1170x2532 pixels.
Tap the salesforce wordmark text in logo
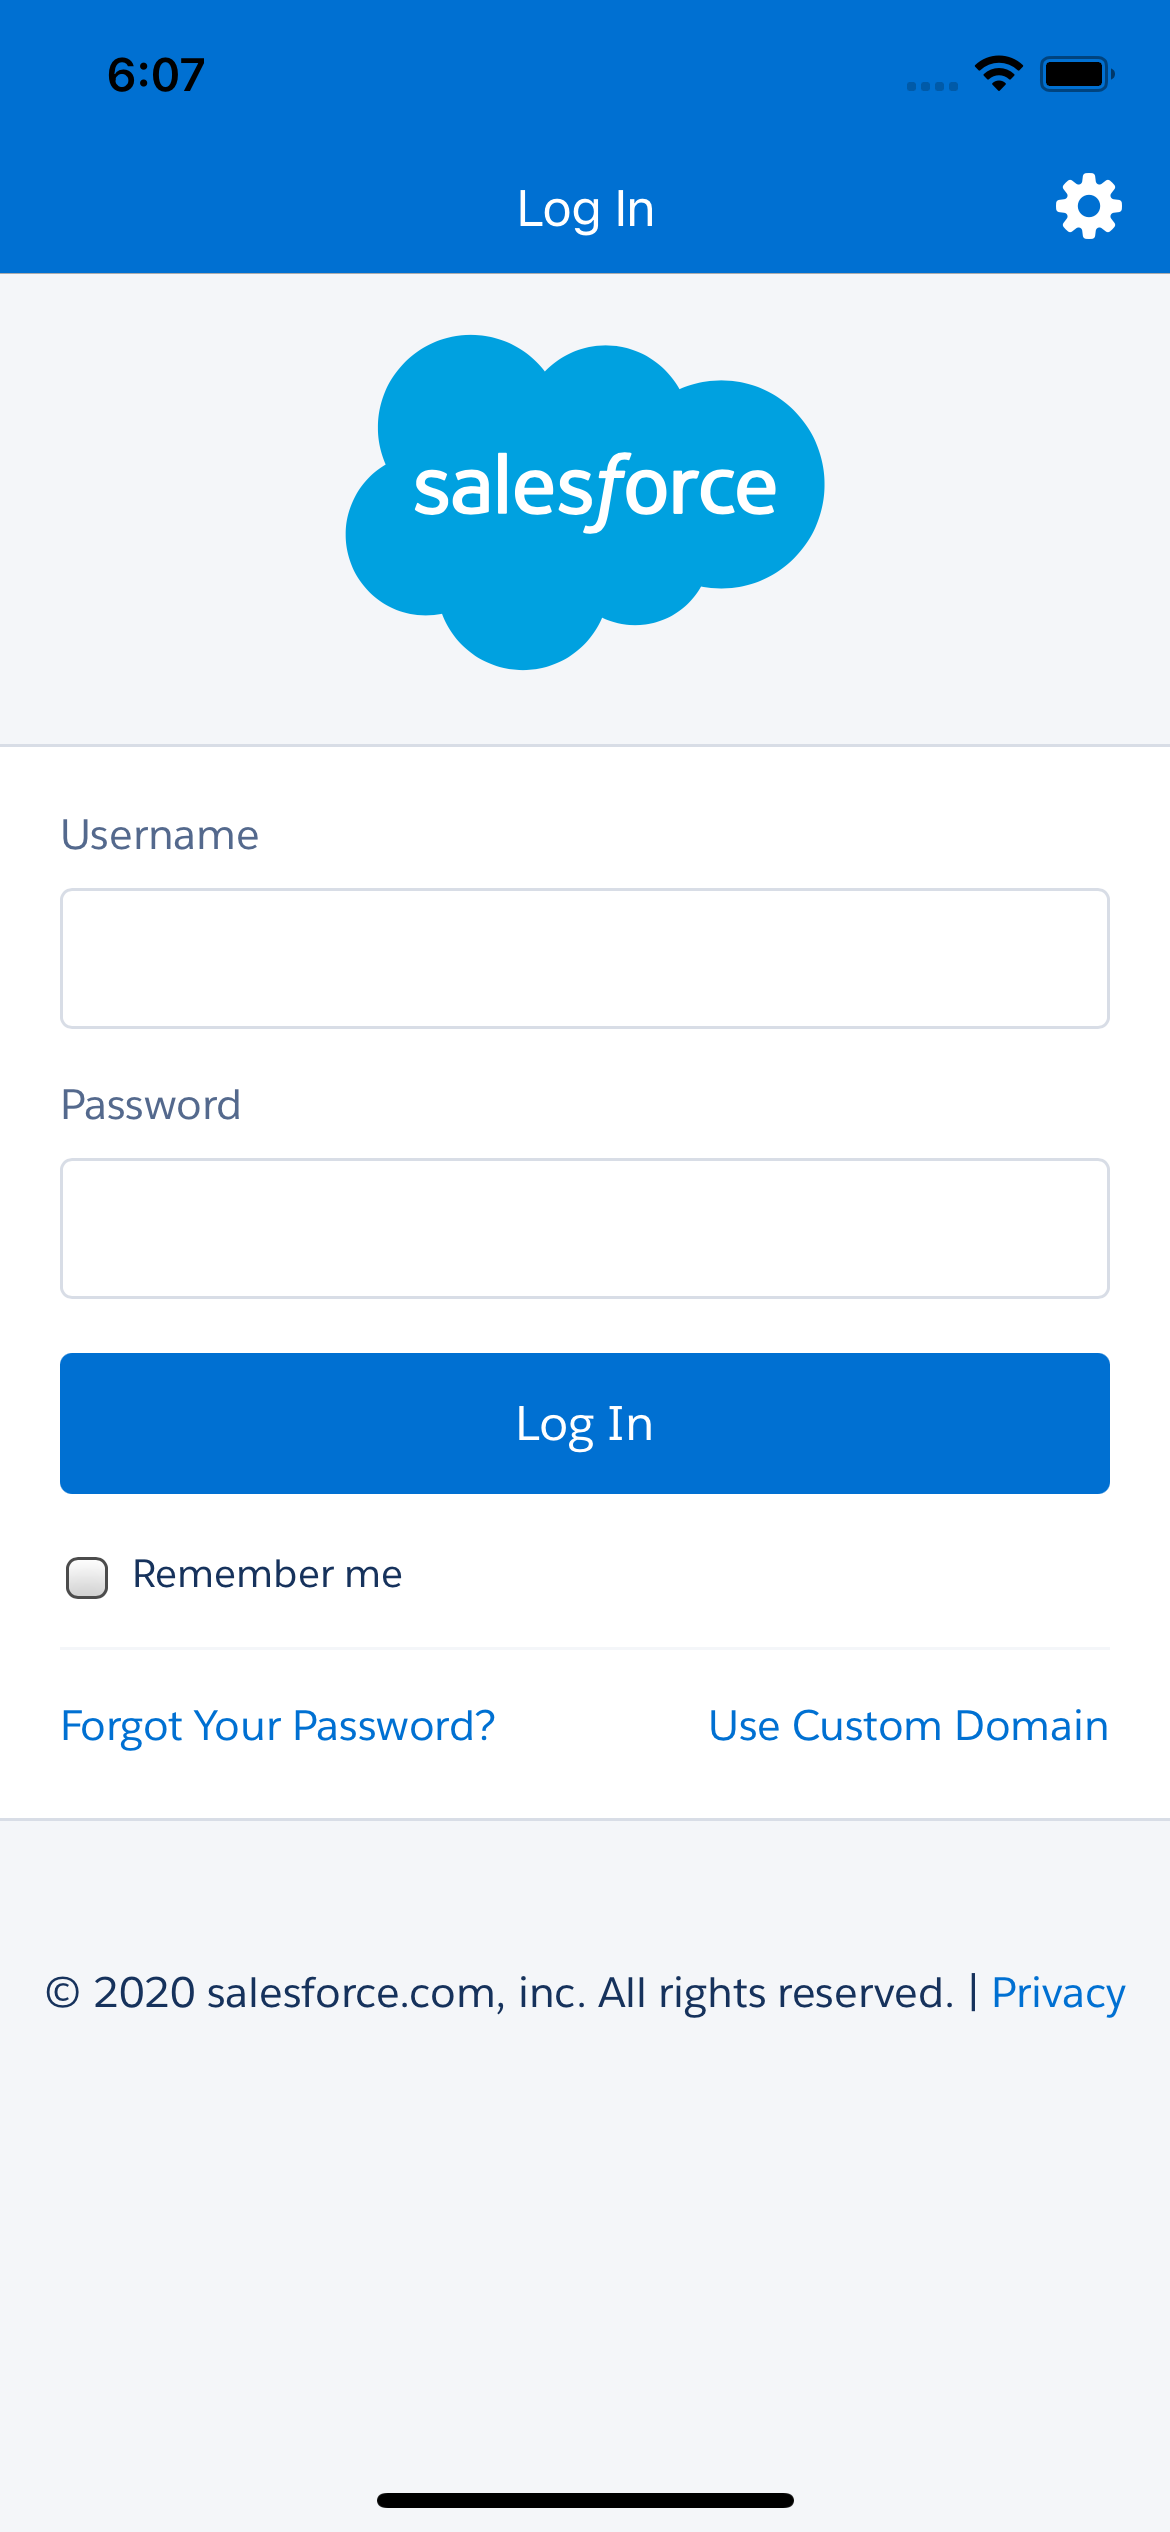point(595,489)
